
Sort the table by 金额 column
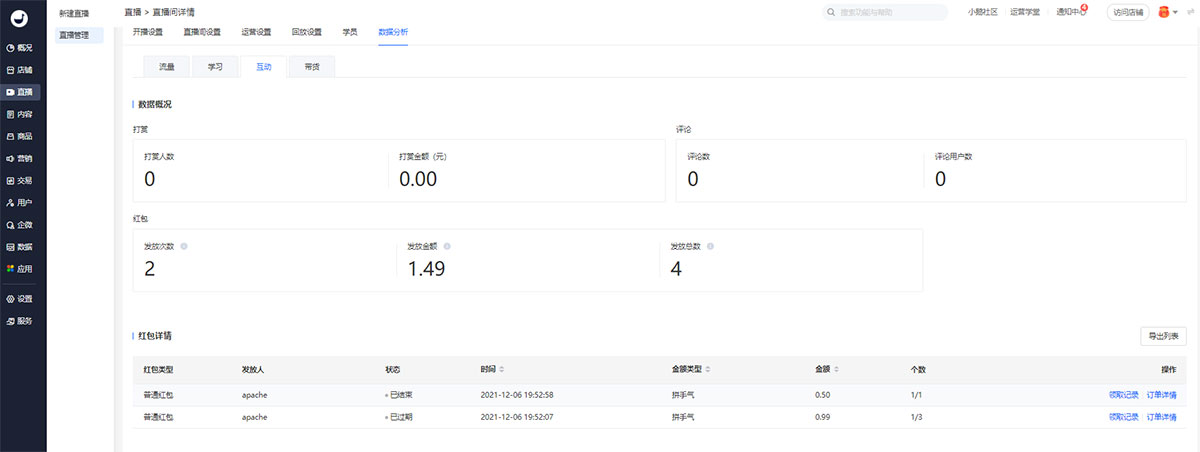coord(836,369)
